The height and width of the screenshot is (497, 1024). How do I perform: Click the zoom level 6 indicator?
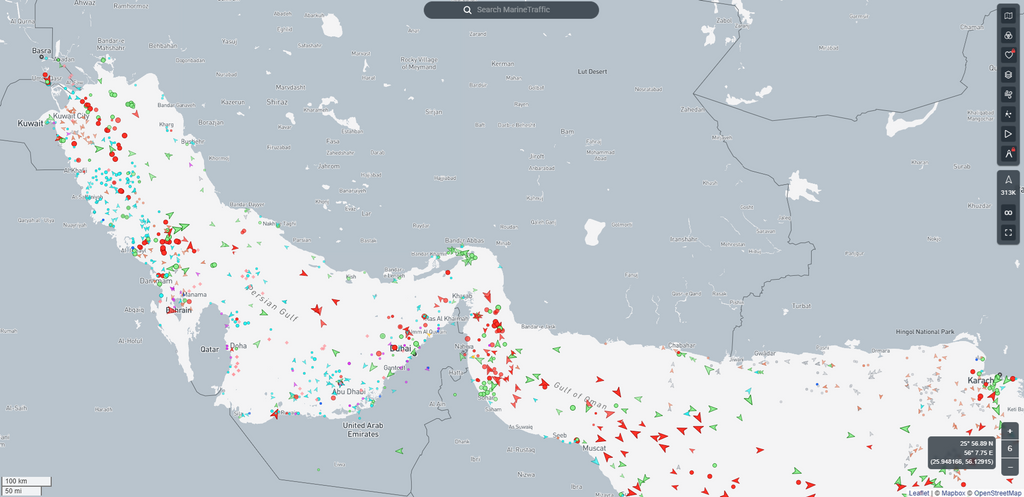(x=1010, y=449)
